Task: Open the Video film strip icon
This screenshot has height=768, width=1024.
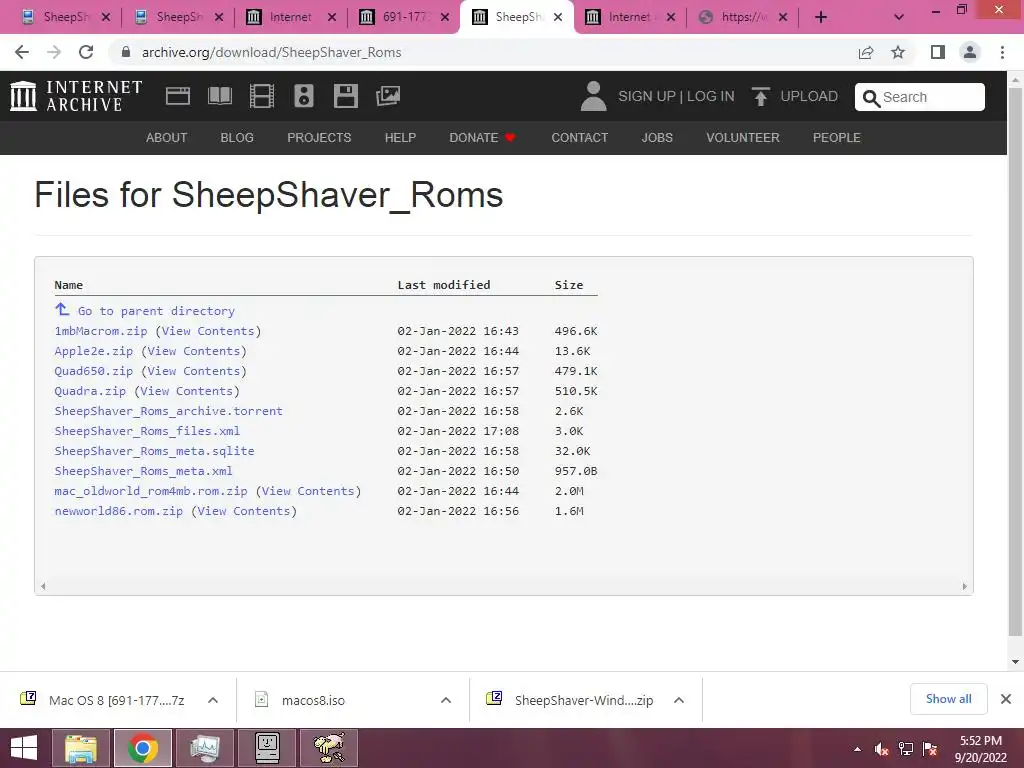Action: coord(262,96)
